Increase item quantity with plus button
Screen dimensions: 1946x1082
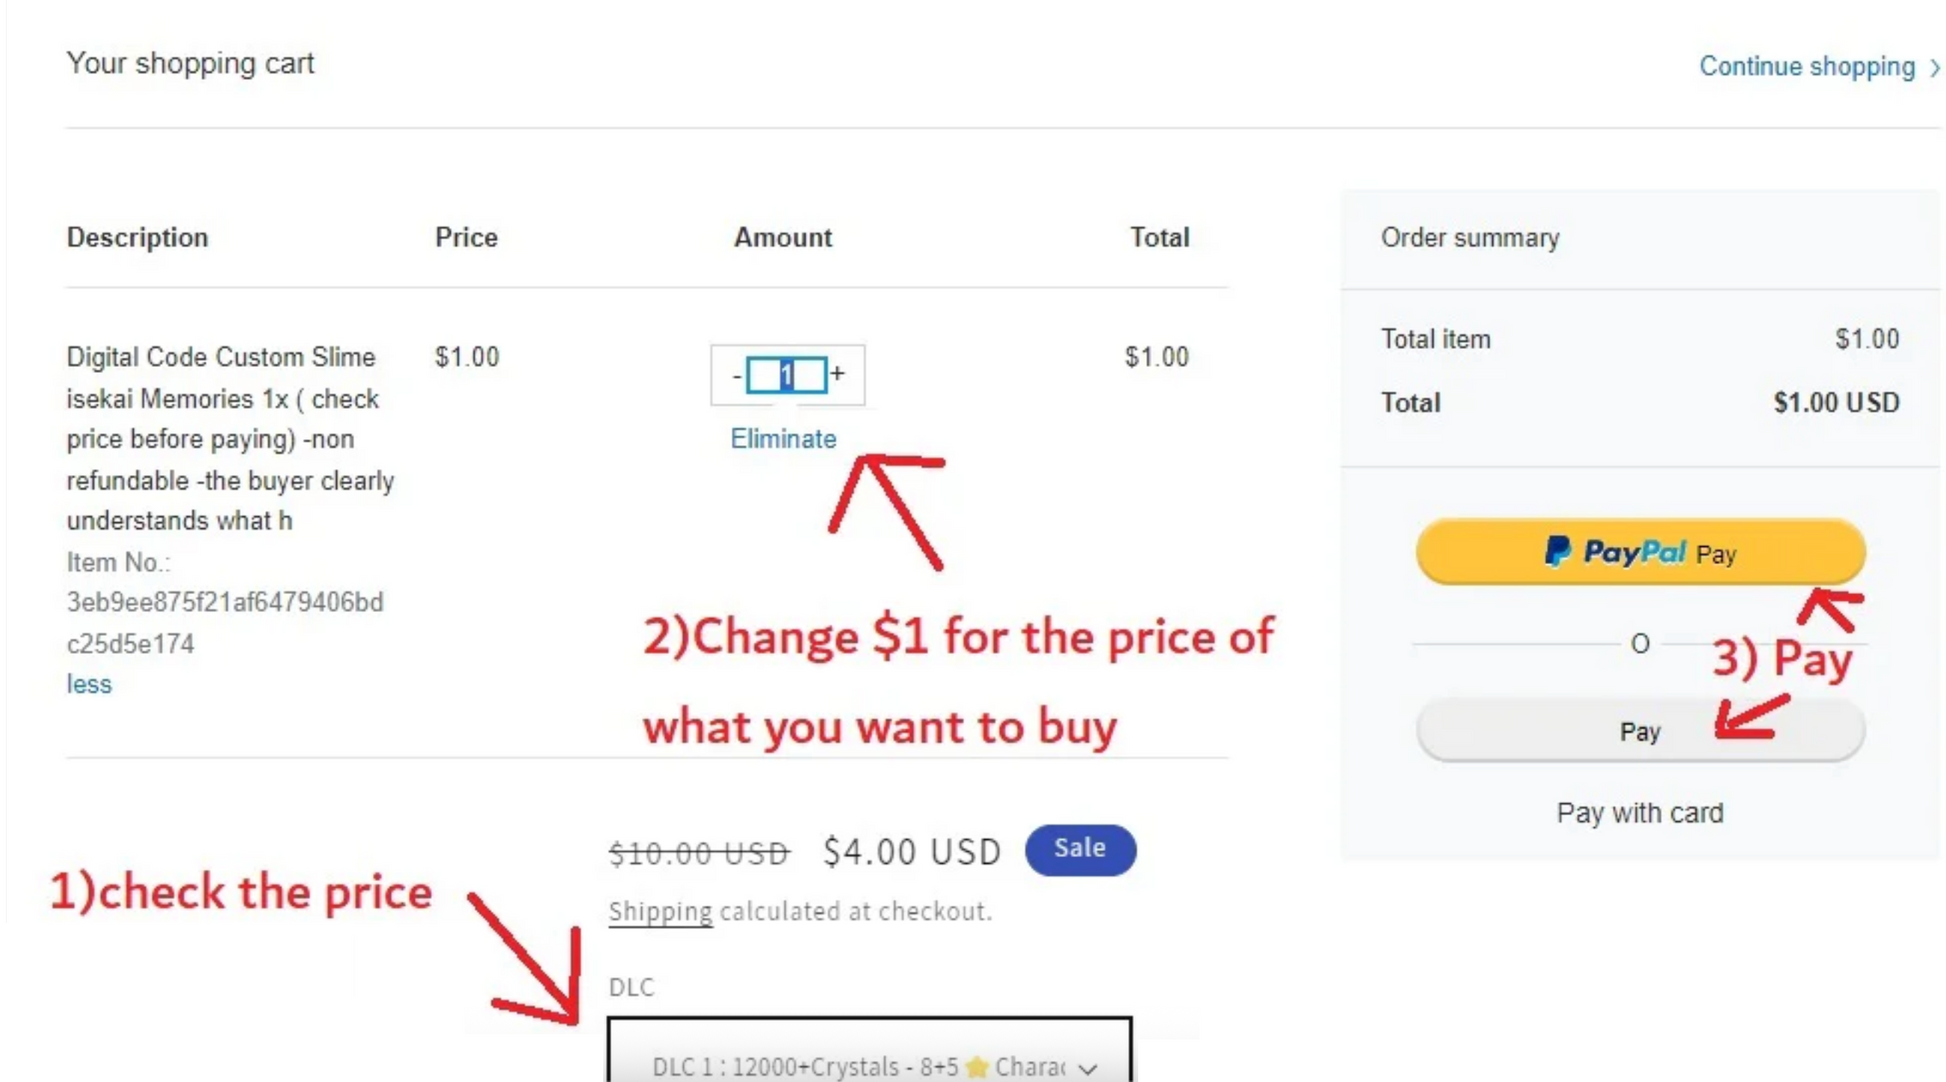[838, 374]
